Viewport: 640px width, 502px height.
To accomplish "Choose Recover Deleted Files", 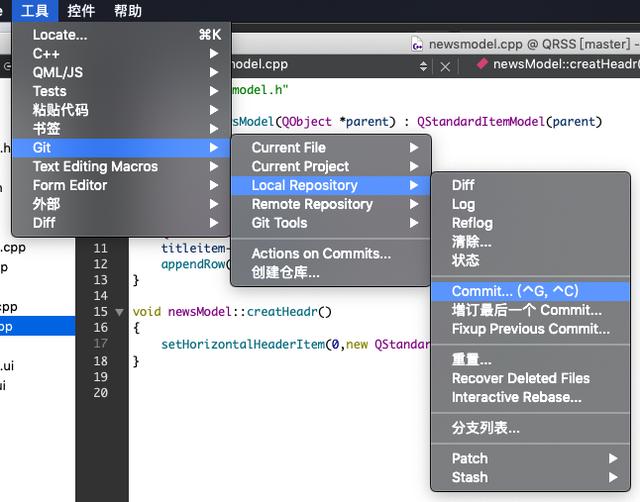I will tap(531, 378).
